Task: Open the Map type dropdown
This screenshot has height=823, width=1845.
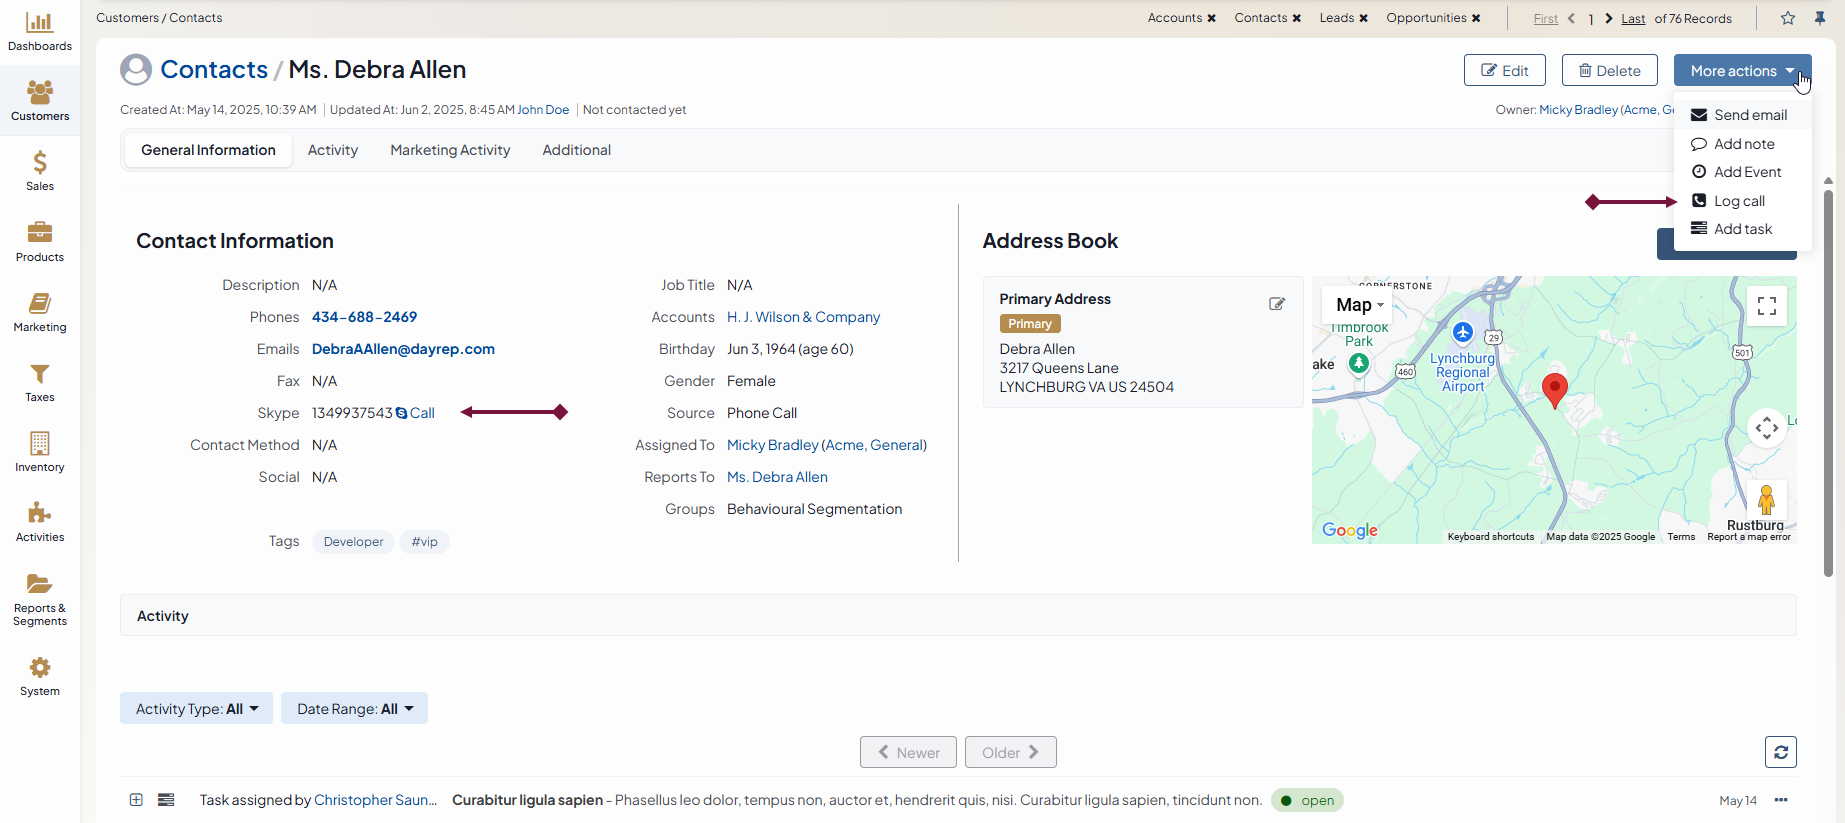Action: click(1359, 305)
